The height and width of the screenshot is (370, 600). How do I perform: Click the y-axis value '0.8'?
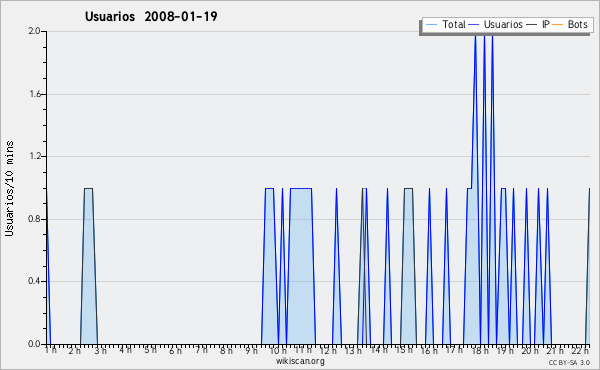34,219
